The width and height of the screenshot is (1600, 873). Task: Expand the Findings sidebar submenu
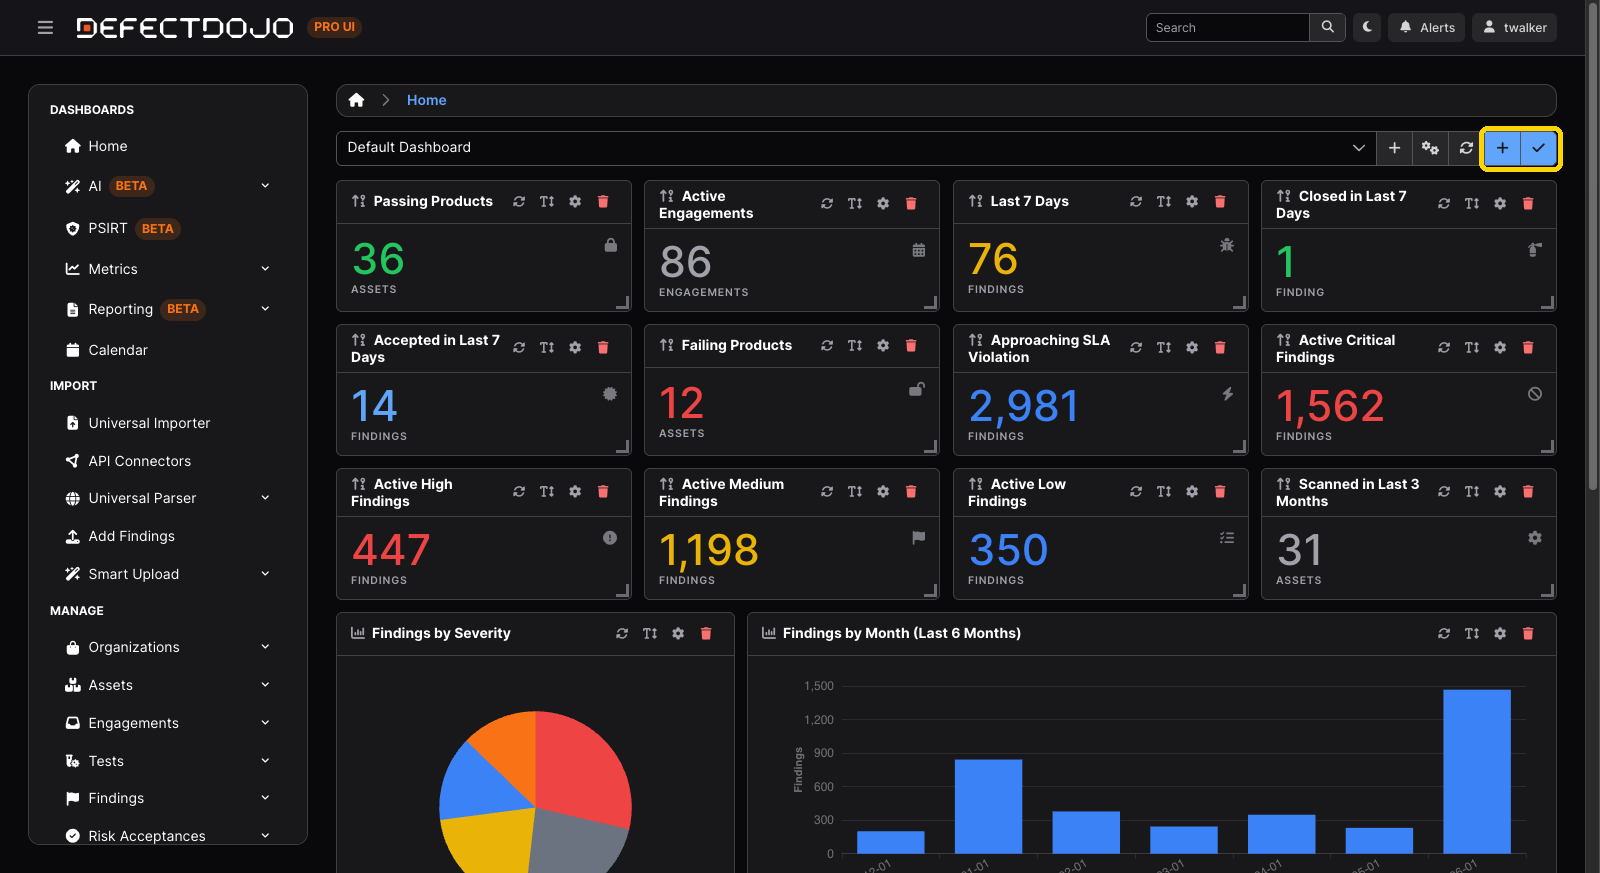click(x=168, y=798)
